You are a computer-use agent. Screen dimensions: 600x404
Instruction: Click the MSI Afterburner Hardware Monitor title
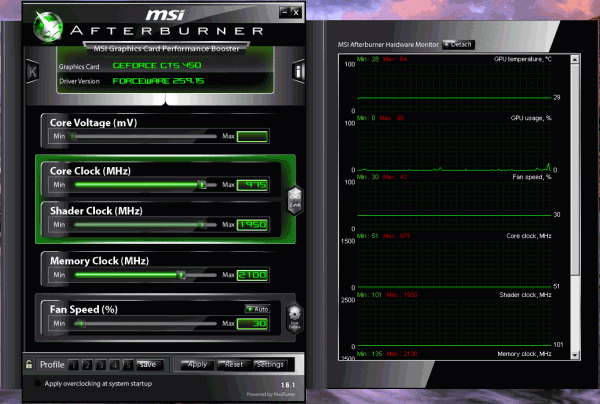pos(388,45)
